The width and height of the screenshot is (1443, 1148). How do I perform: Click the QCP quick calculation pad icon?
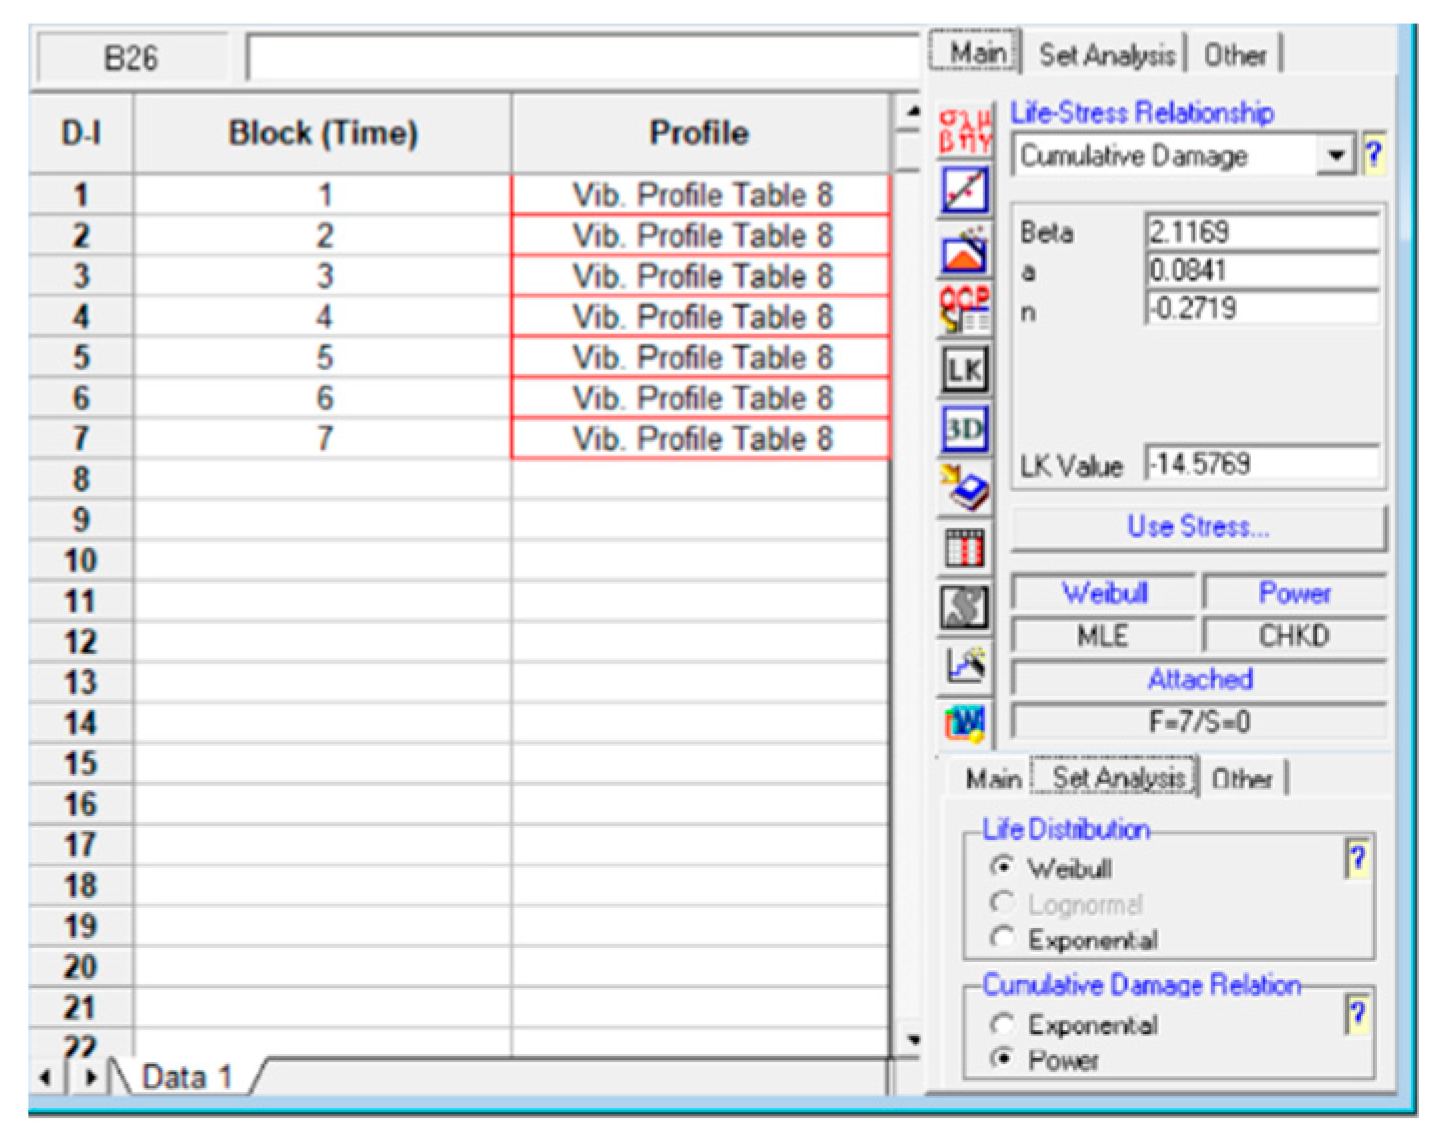[x=964, y=309]
